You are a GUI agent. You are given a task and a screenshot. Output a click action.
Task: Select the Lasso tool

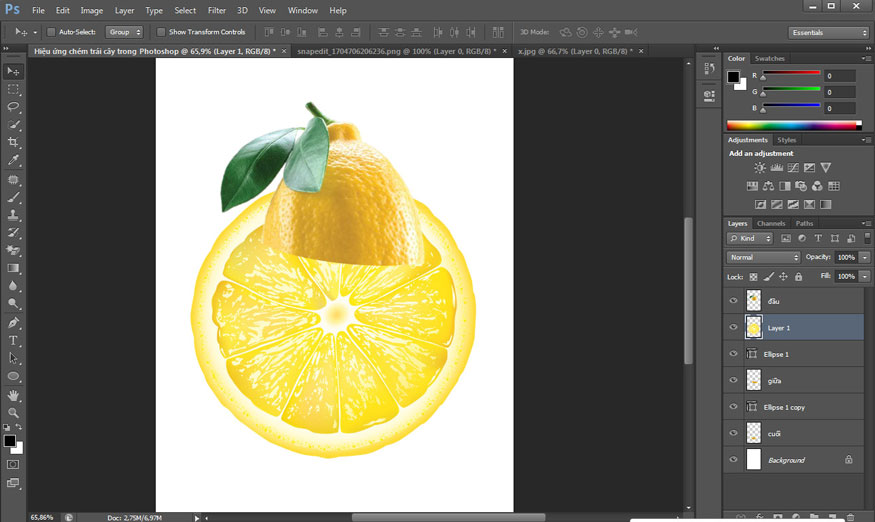click(13, 107)
